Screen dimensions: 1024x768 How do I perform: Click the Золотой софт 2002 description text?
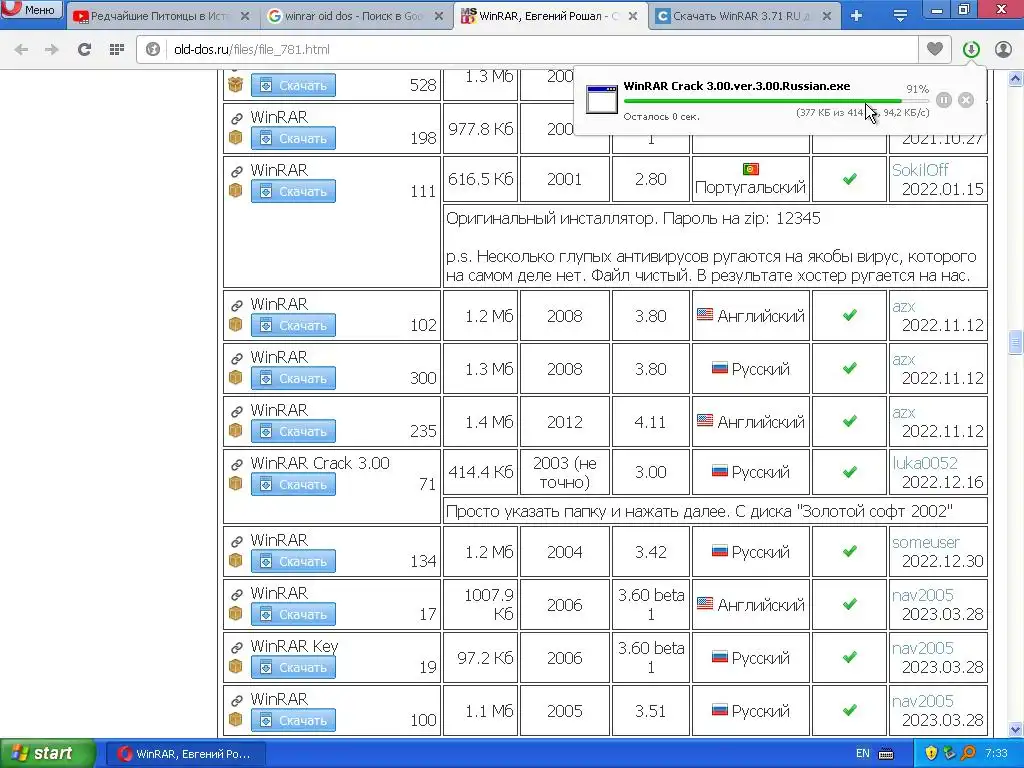(699, 511)
